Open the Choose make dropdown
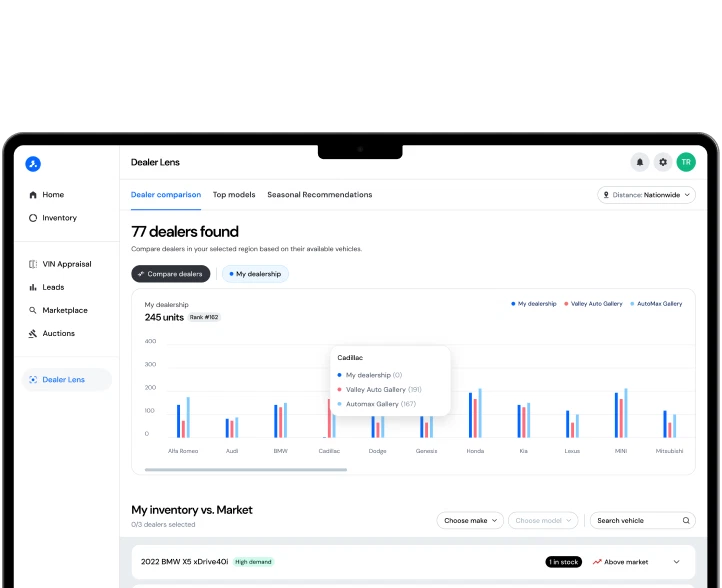Viewport: 722px width, 588px height. point(470,520)
